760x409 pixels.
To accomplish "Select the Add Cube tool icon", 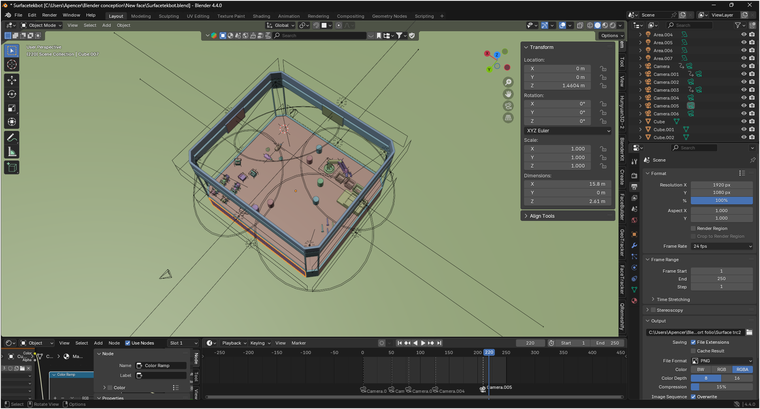I will pyautogui.click(x=12, y=168).
